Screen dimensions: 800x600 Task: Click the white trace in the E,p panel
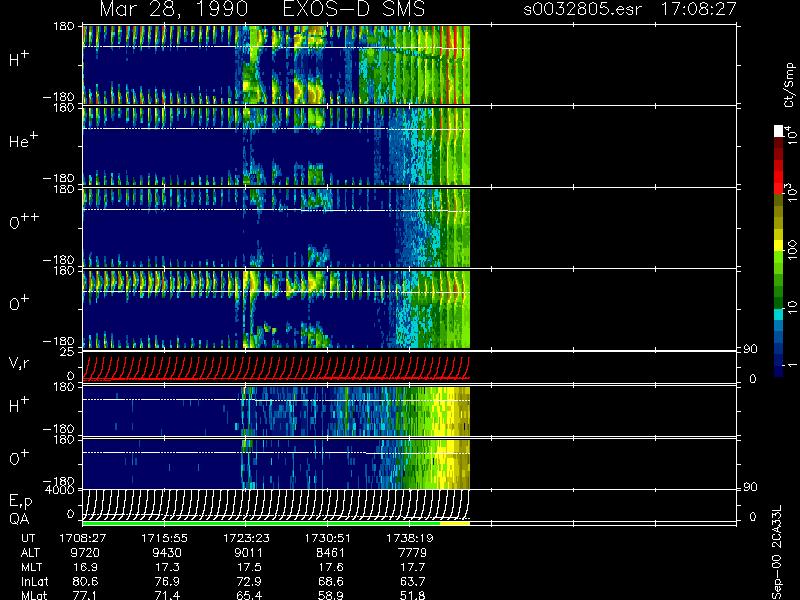point(276,504)
